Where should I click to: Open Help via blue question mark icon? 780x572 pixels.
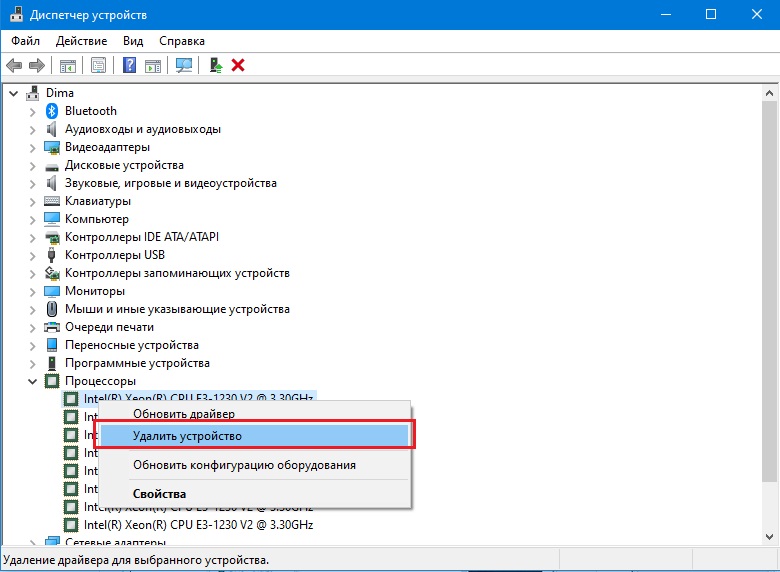click(x=129, y=65)
